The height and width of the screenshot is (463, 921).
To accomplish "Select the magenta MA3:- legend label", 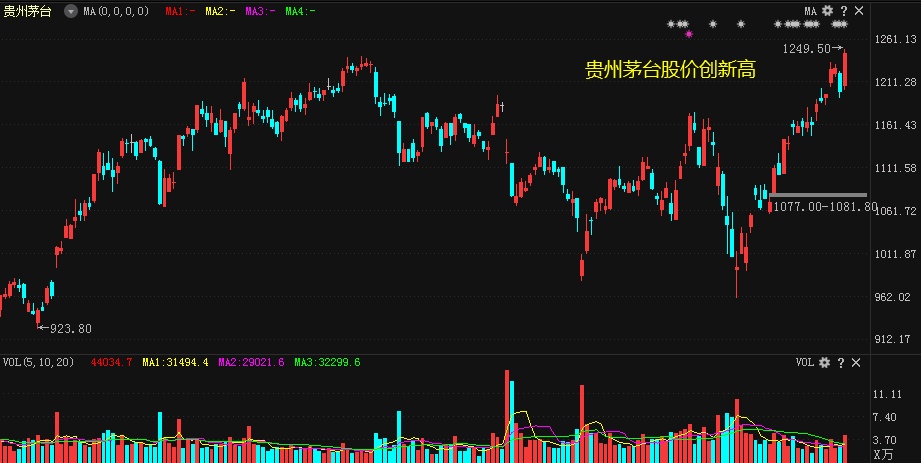I will coord(260,11).
